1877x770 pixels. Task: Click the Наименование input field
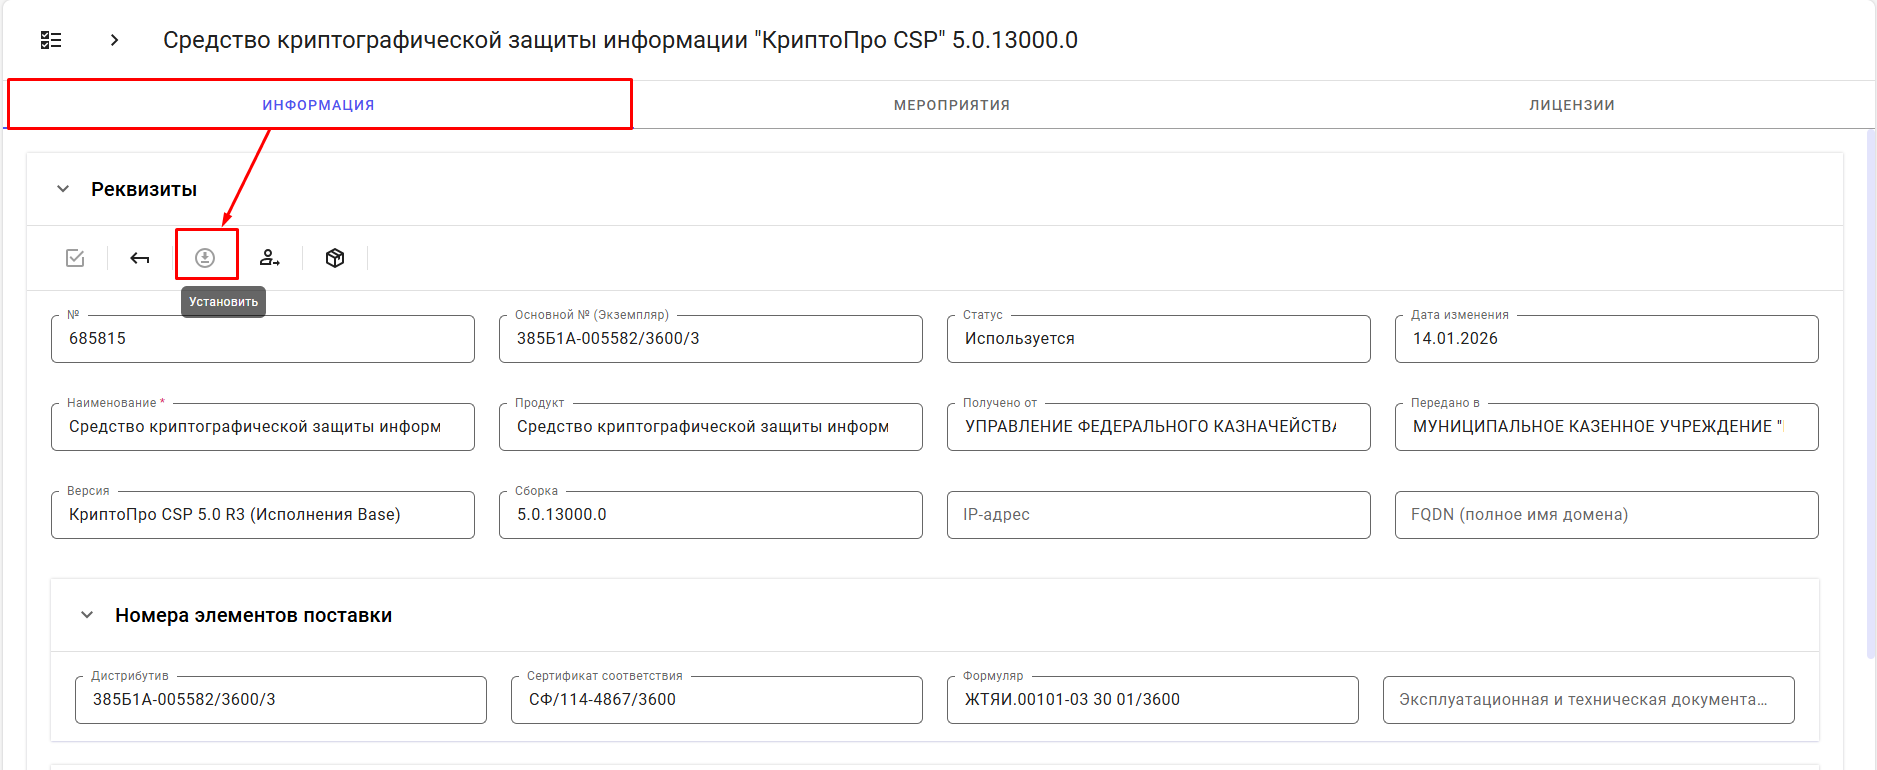262,427
